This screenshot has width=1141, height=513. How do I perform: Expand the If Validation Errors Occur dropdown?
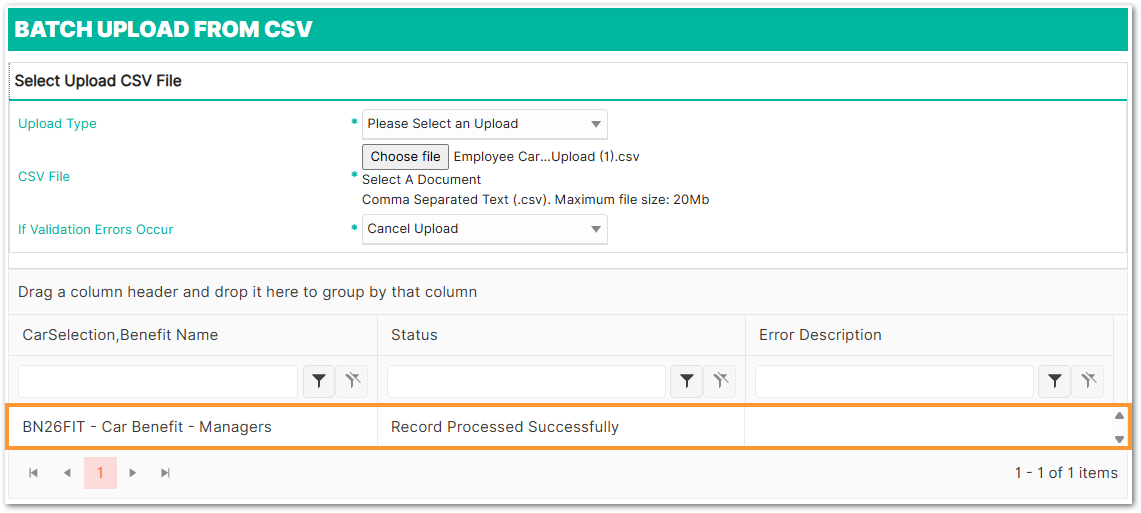(485, 229)
